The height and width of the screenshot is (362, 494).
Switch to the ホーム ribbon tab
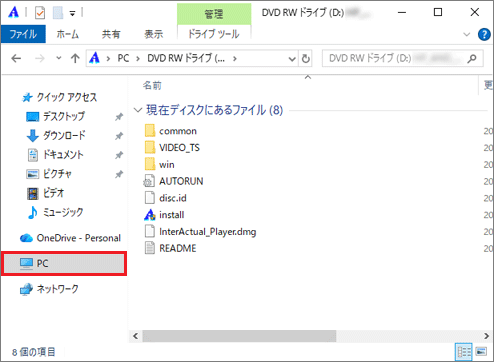(68, 34)
